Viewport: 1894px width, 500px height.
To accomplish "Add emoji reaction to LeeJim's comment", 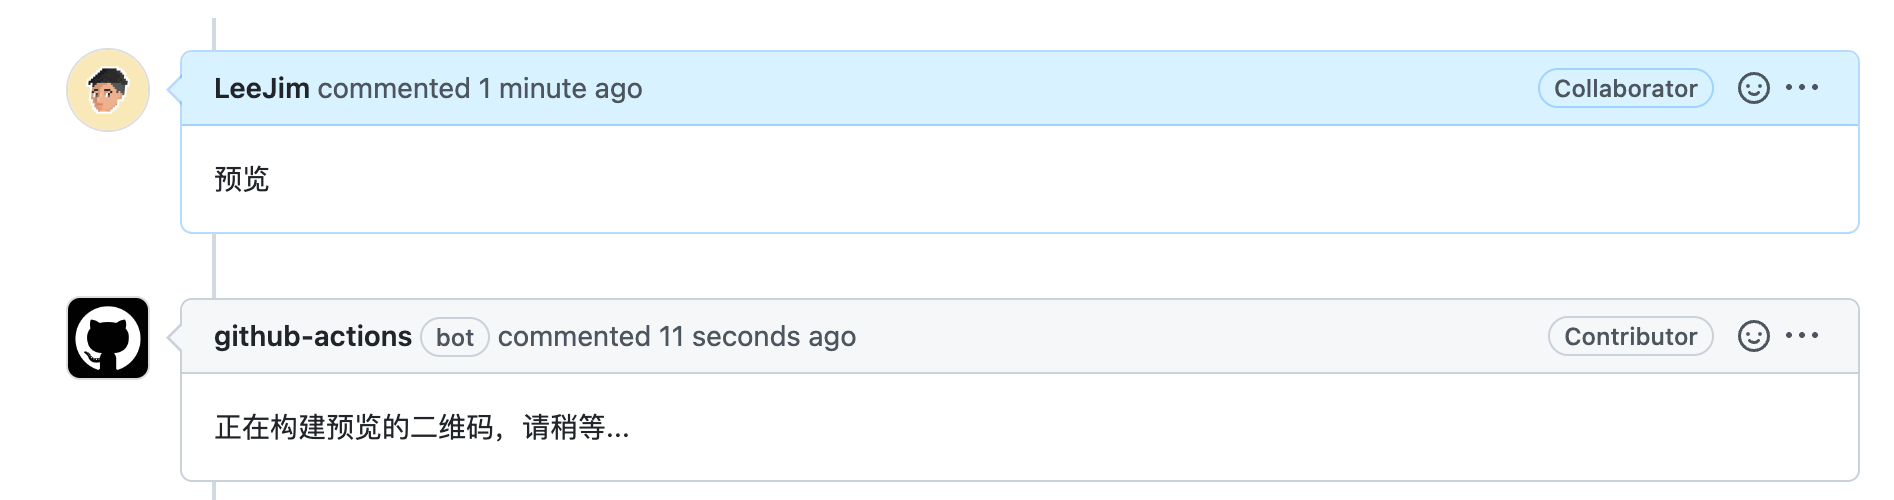I will (1753, 88).
